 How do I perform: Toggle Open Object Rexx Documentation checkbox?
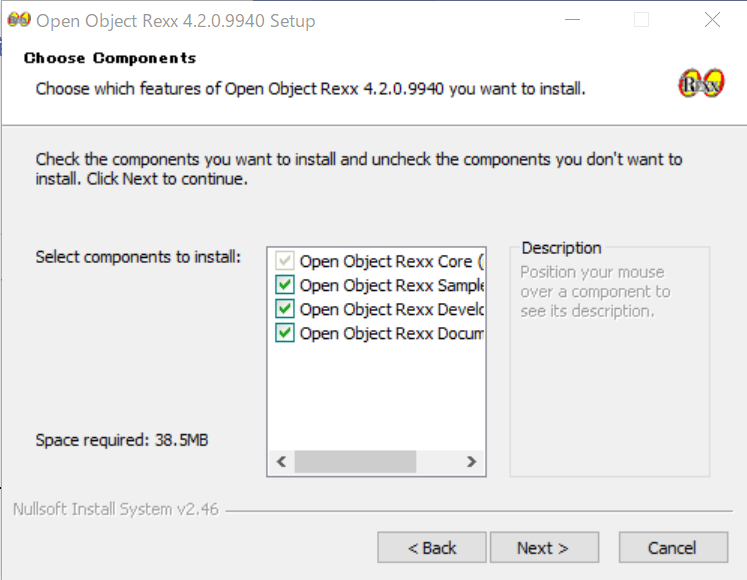(x=285, y=333)
